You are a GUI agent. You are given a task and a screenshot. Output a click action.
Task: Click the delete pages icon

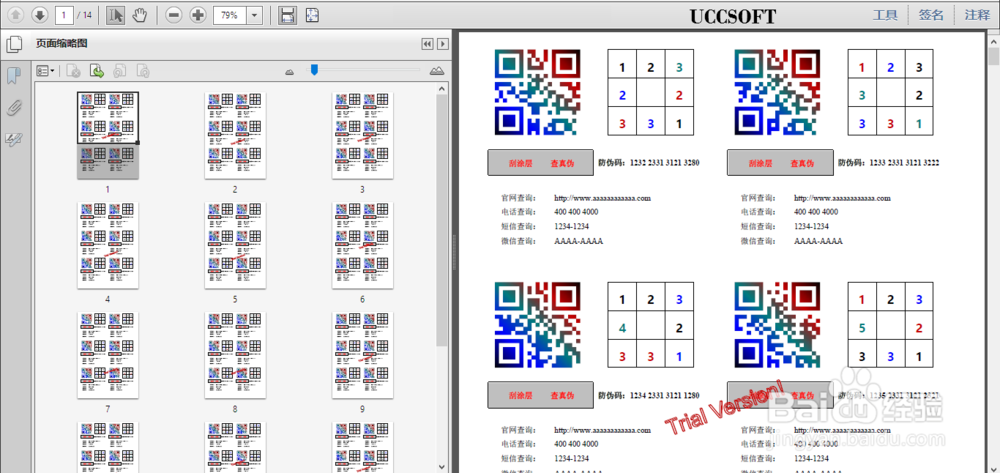pos(73,71)
